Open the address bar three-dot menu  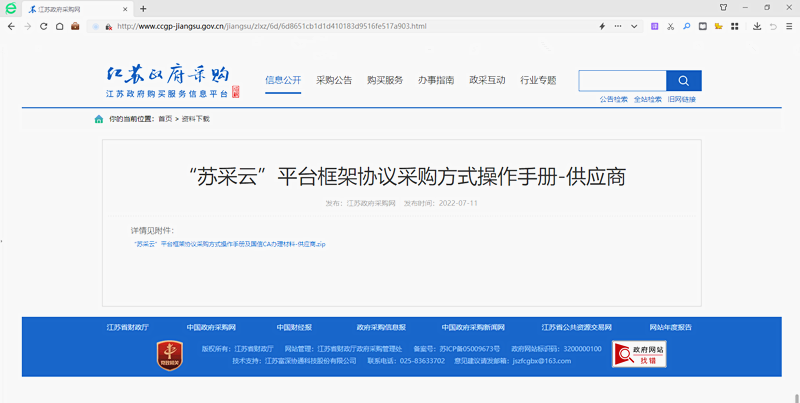pyautogui.click(x=618, y=26)
